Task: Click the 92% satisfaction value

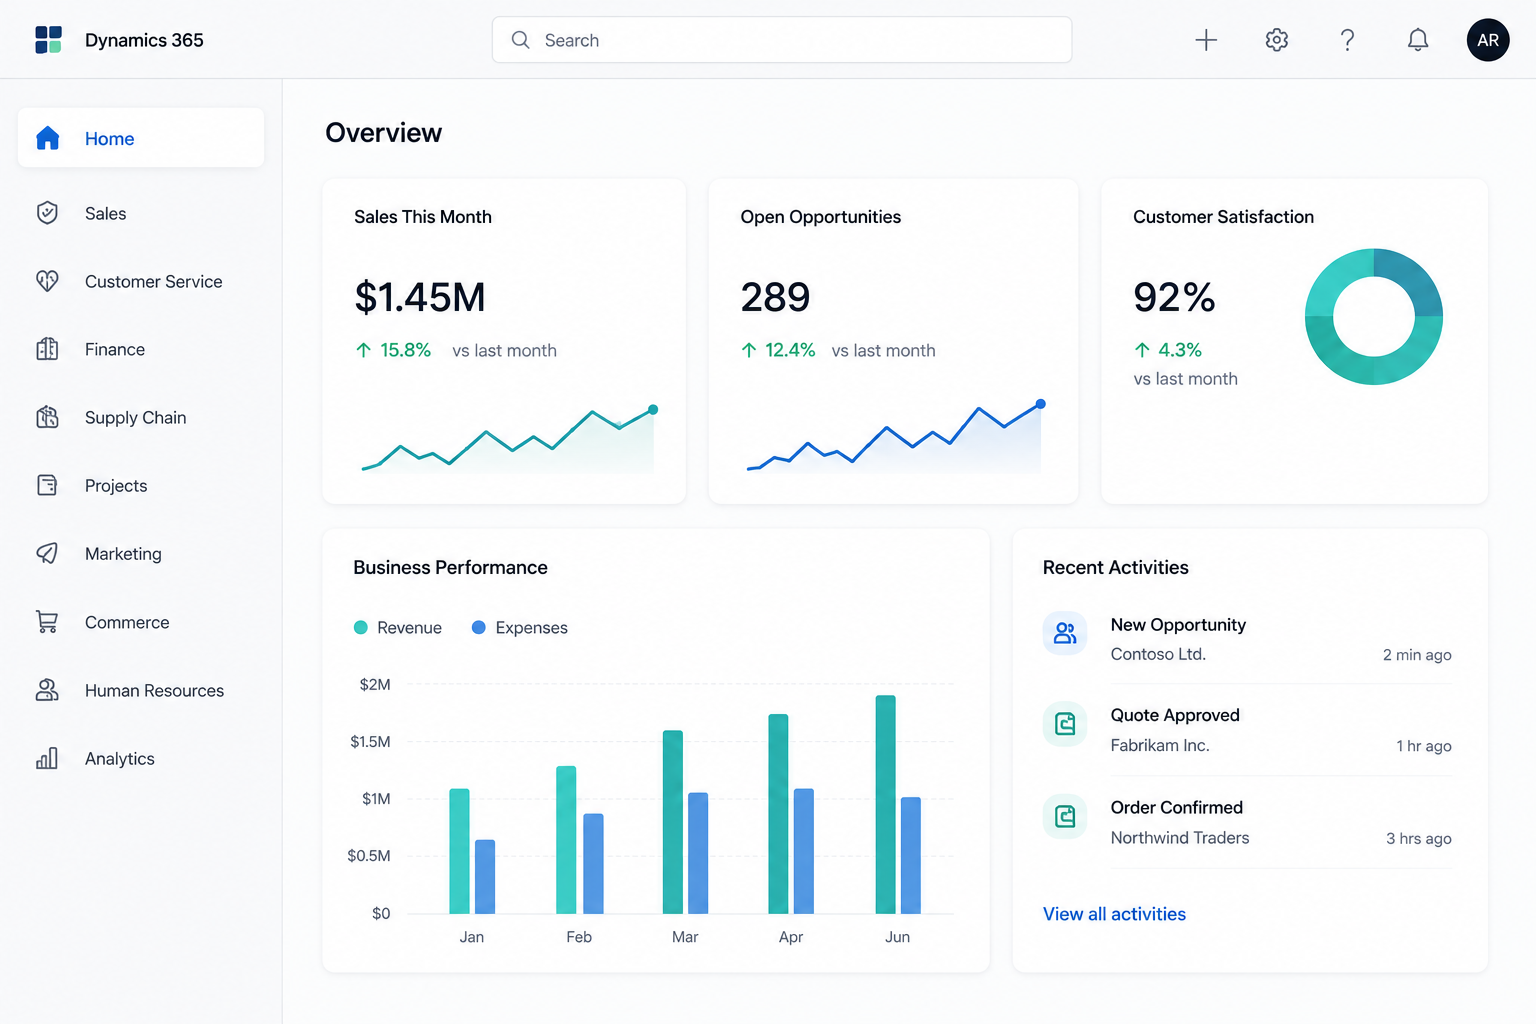Action: pyautogui.click(x=1174, y=297)
